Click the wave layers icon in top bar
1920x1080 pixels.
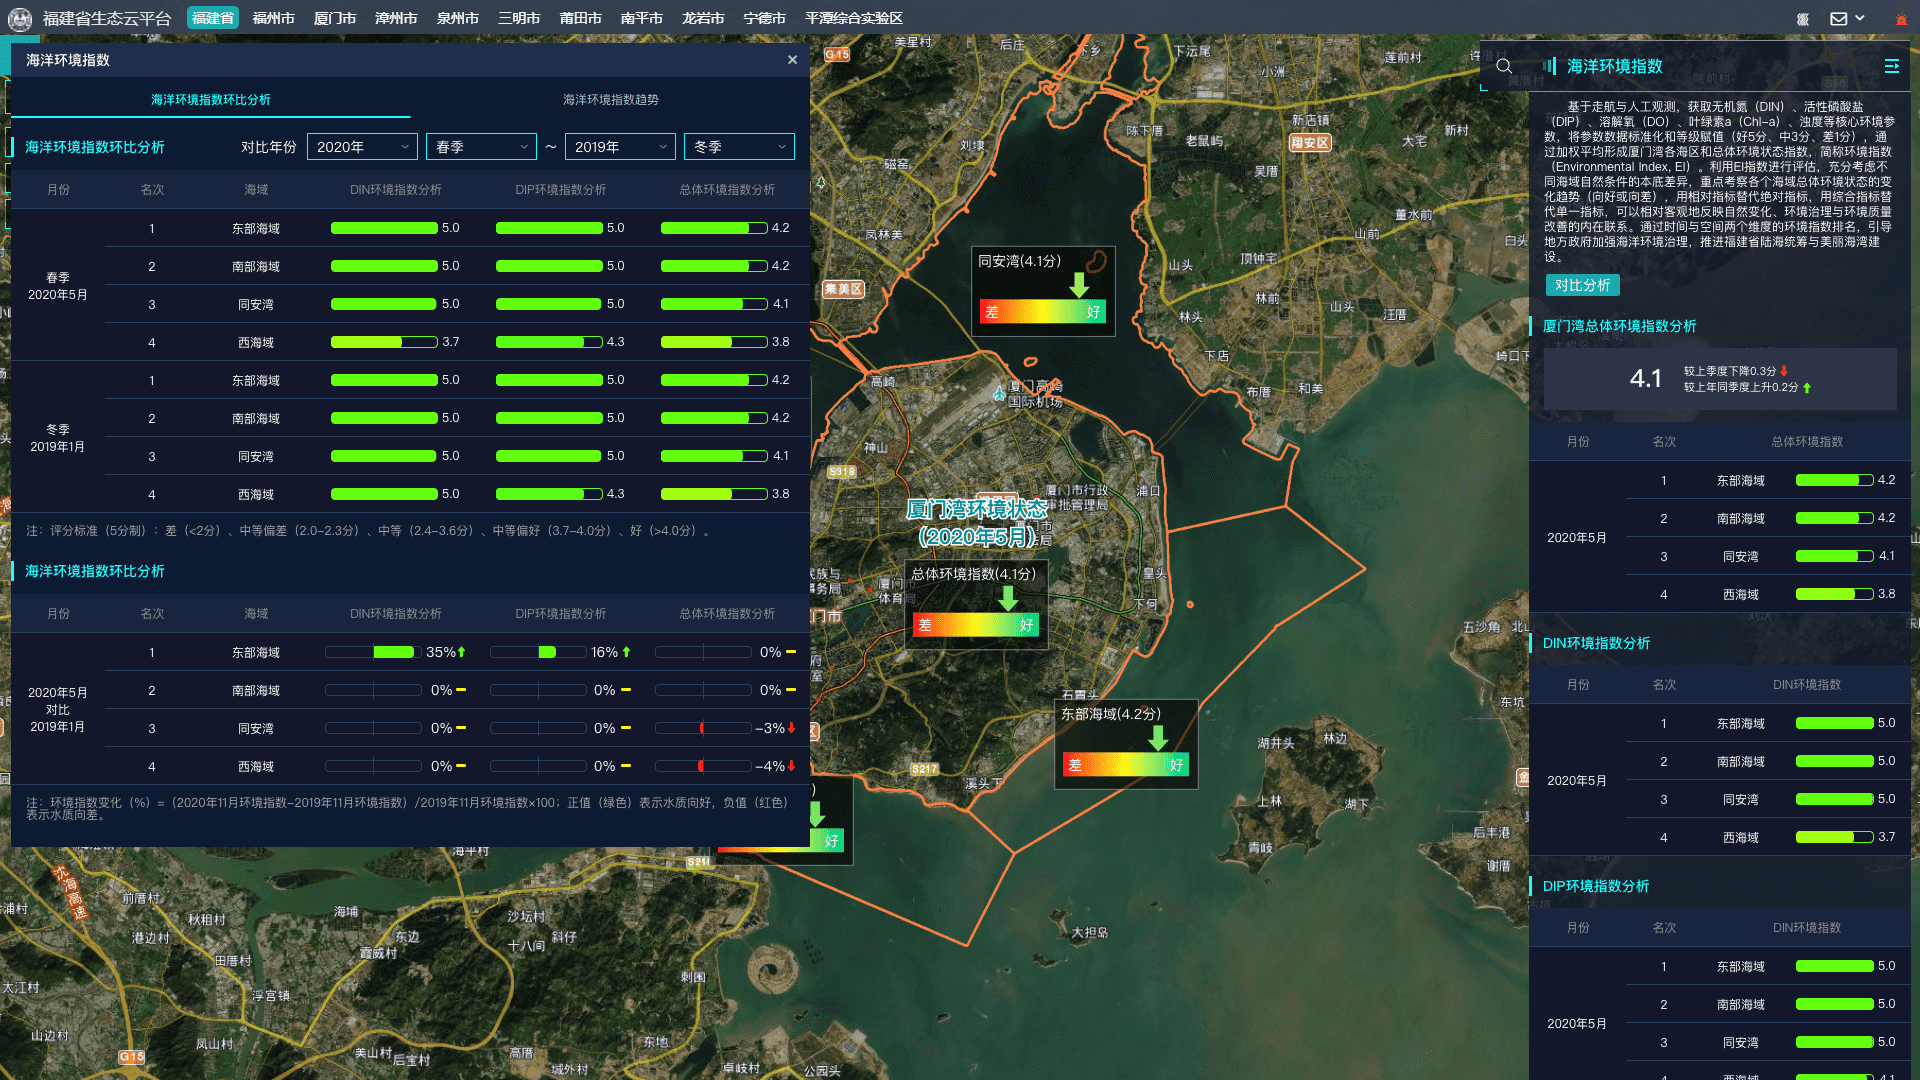click(x=1802, y=19)
